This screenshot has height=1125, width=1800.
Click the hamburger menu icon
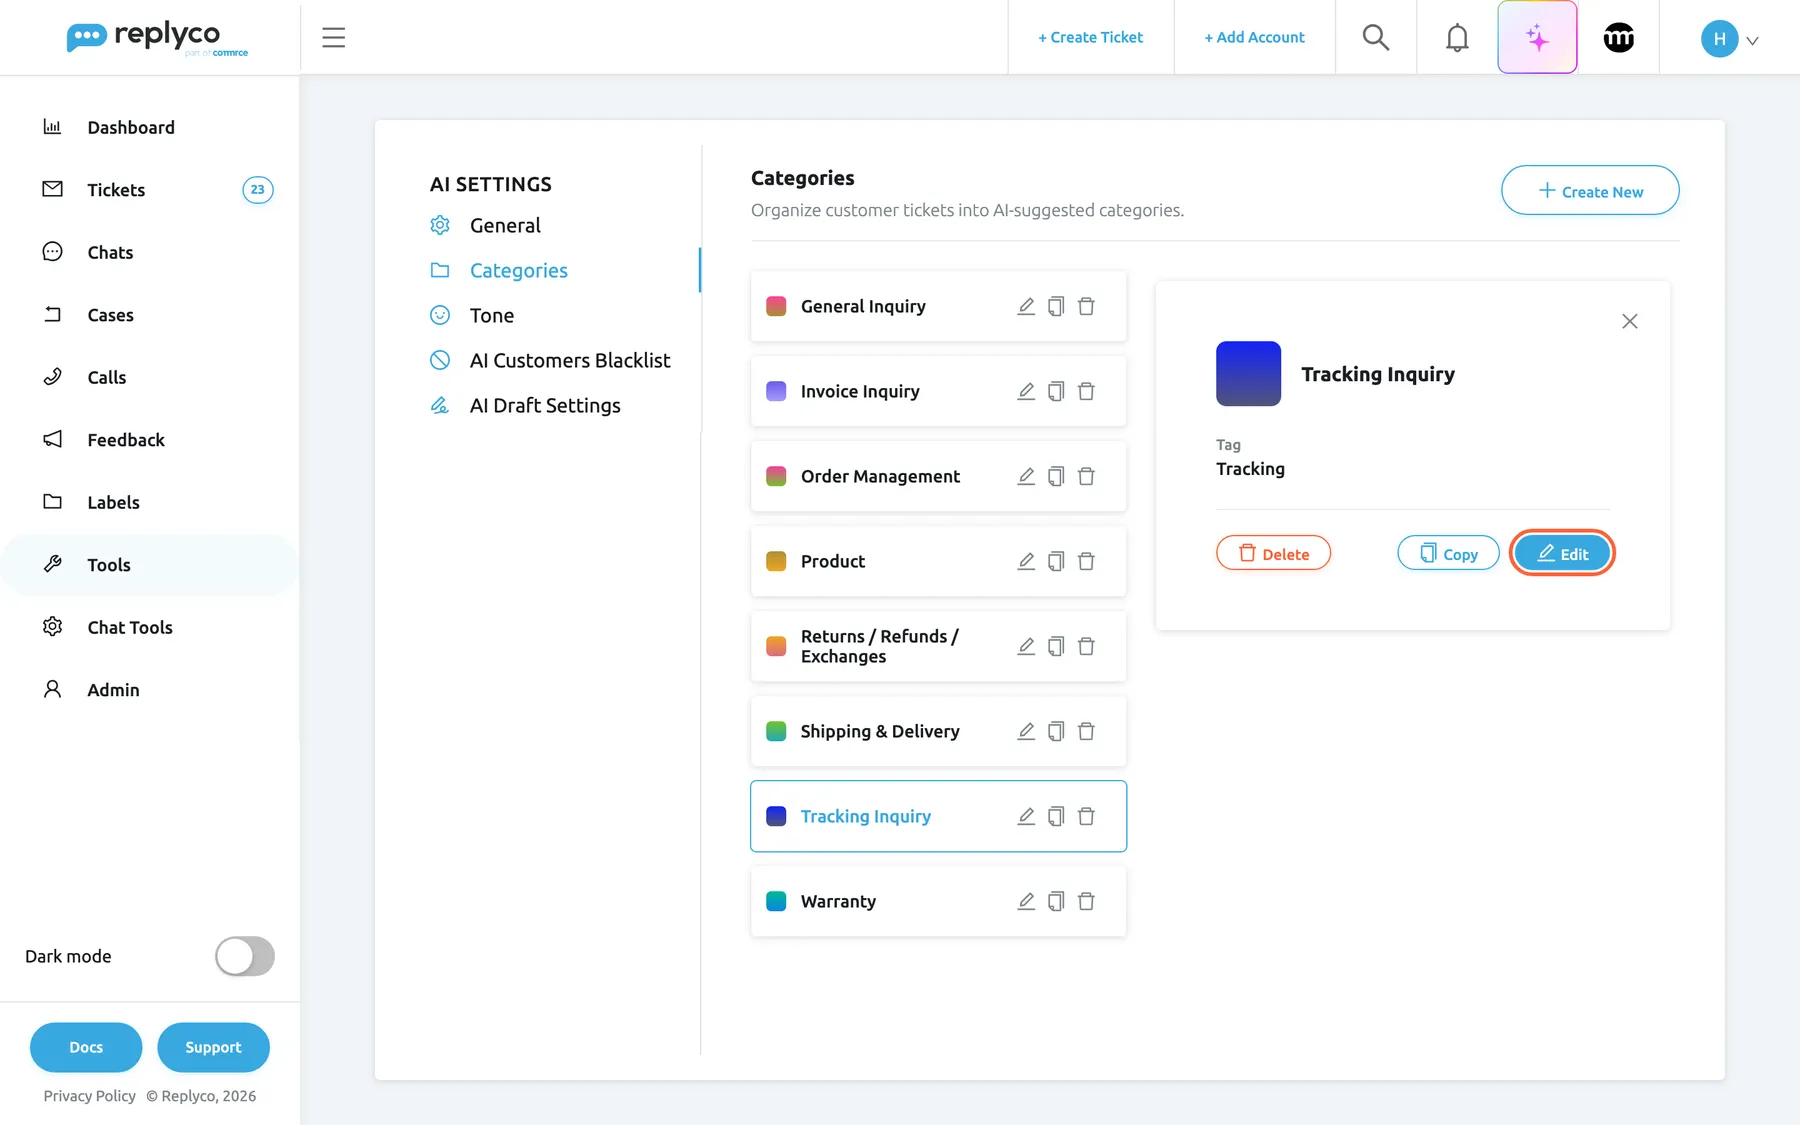click(333, 37)
